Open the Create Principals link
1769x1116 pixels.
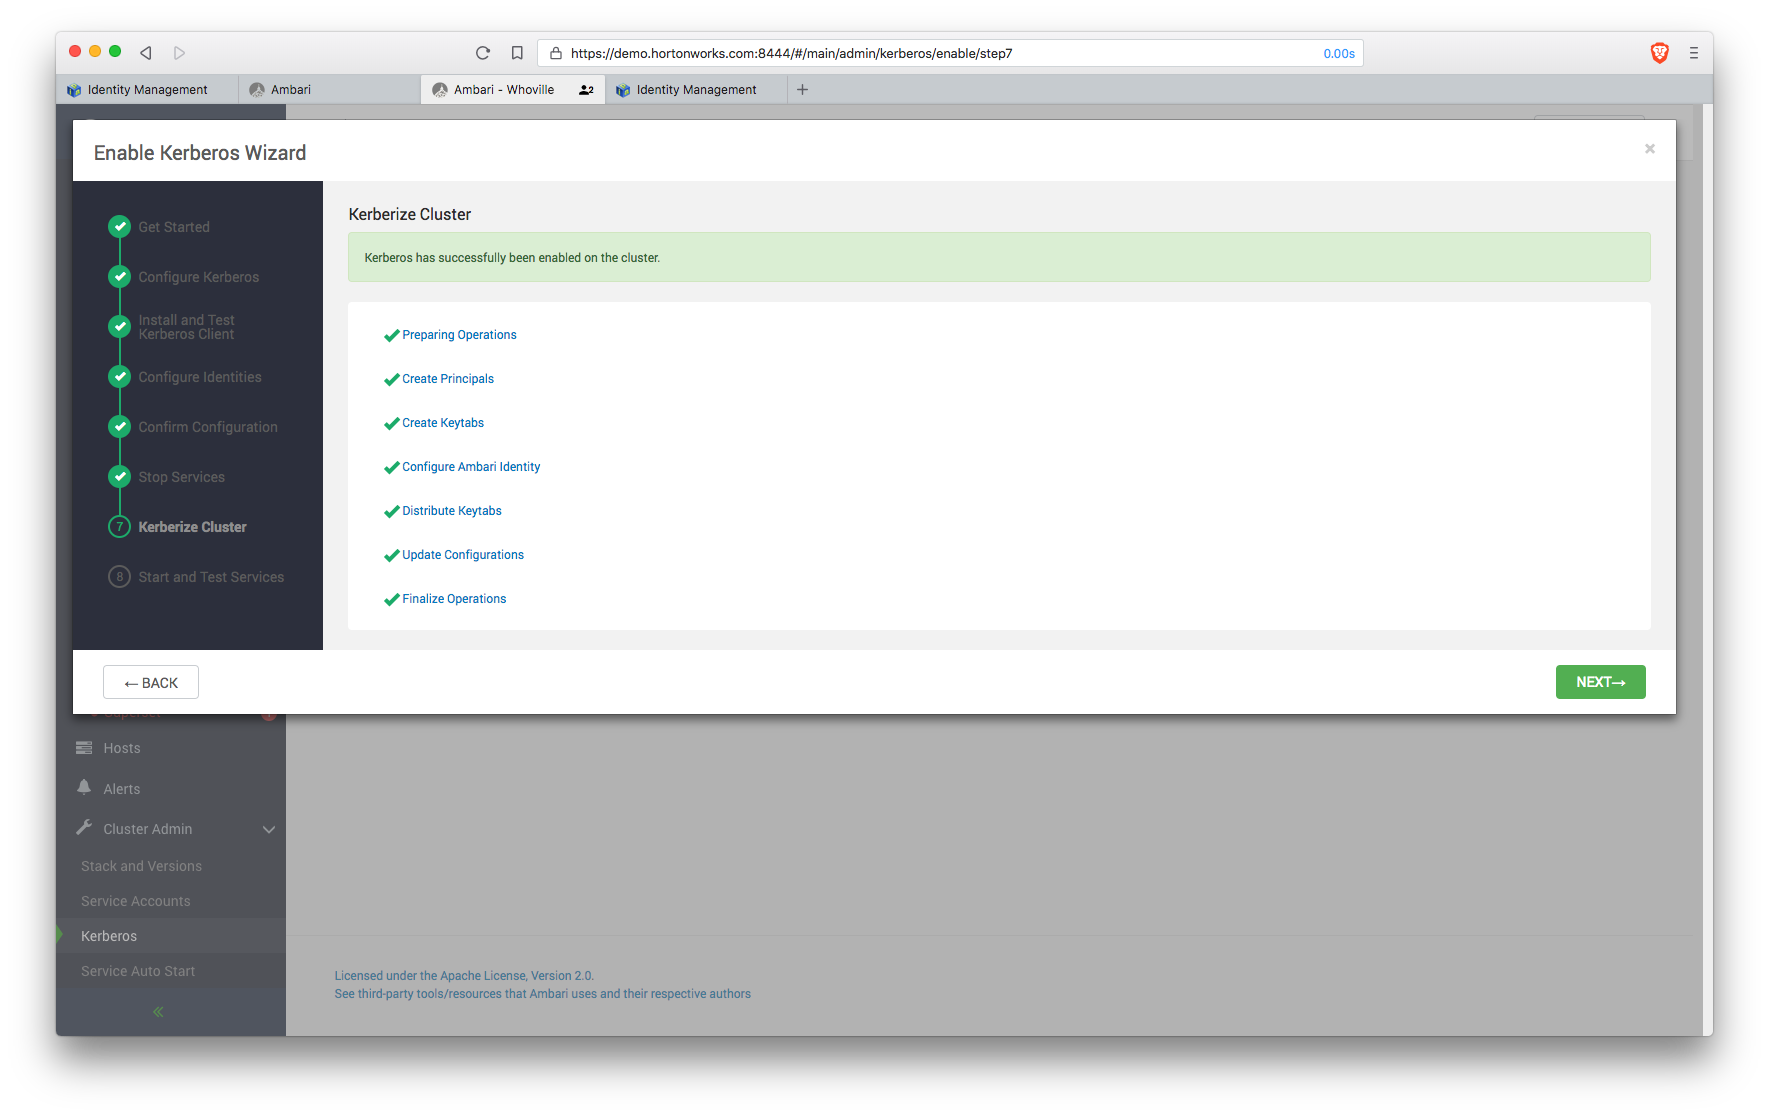pyautogui.click(x=448, y=379)
